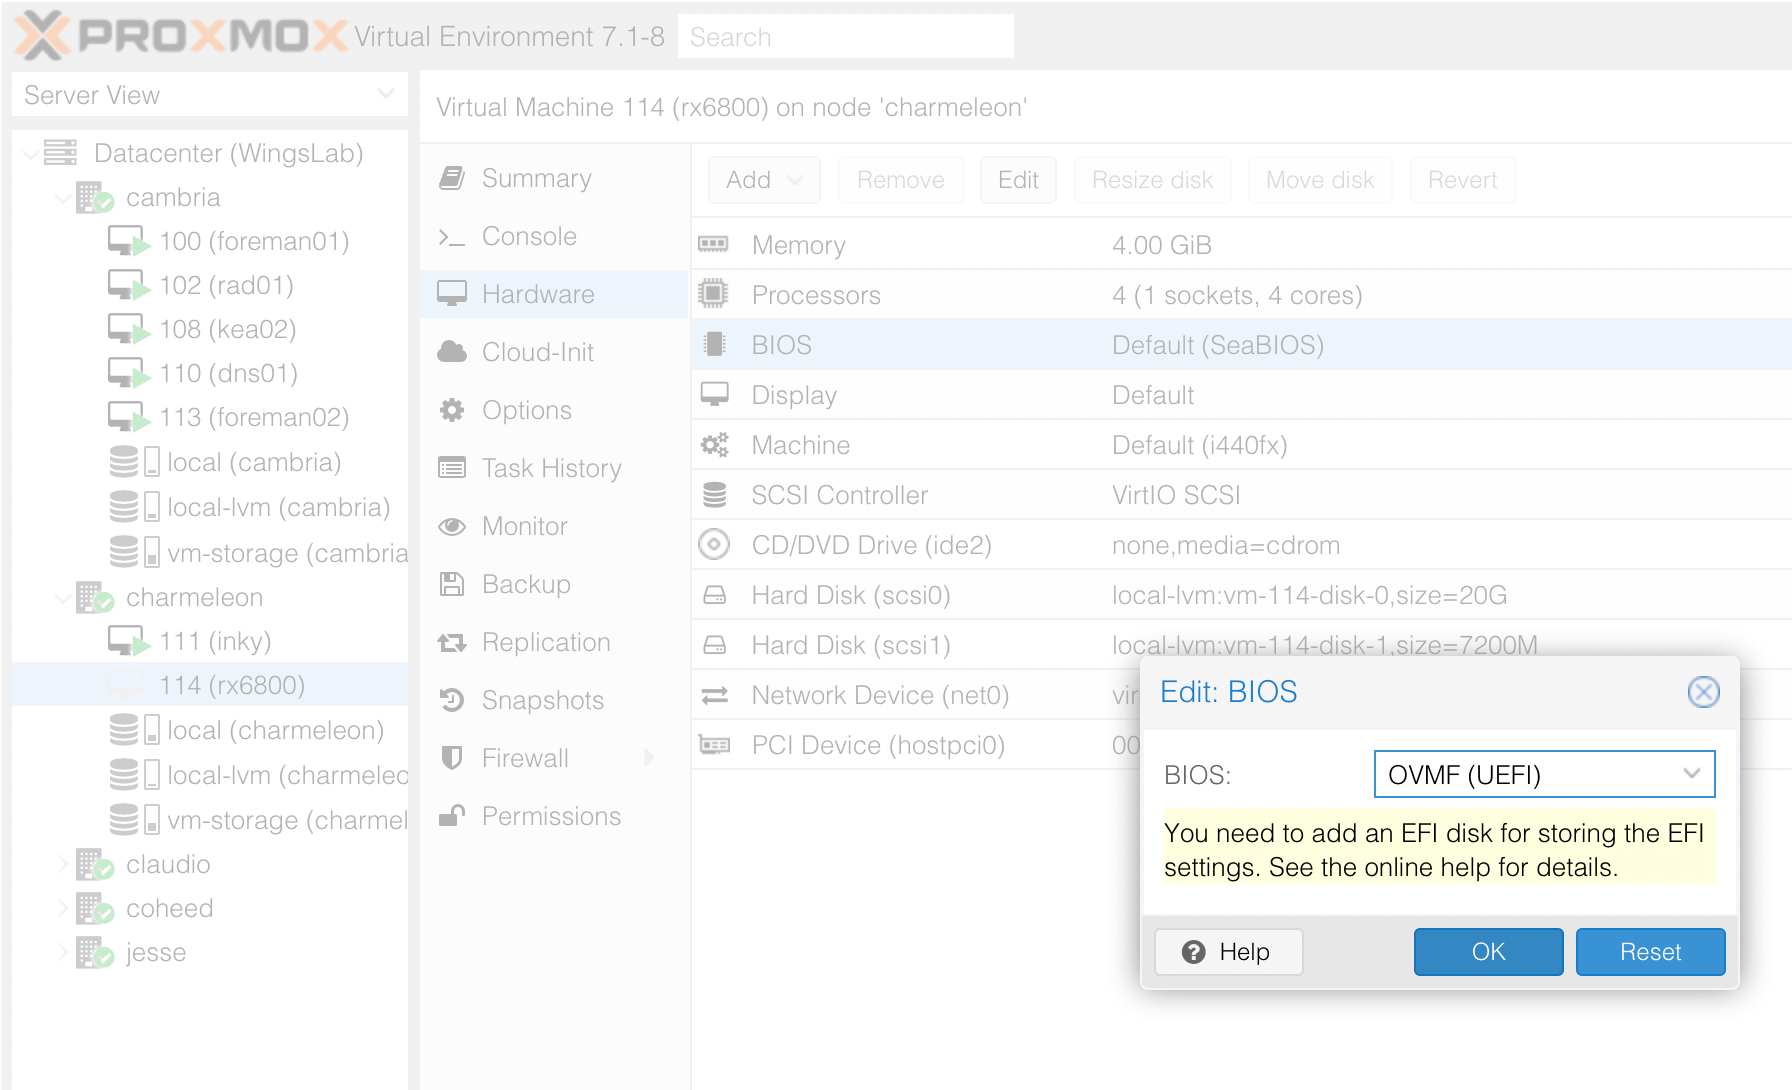The image size is (1792, 1090).
Task: Click the claudio node icon
Action: 95,864
